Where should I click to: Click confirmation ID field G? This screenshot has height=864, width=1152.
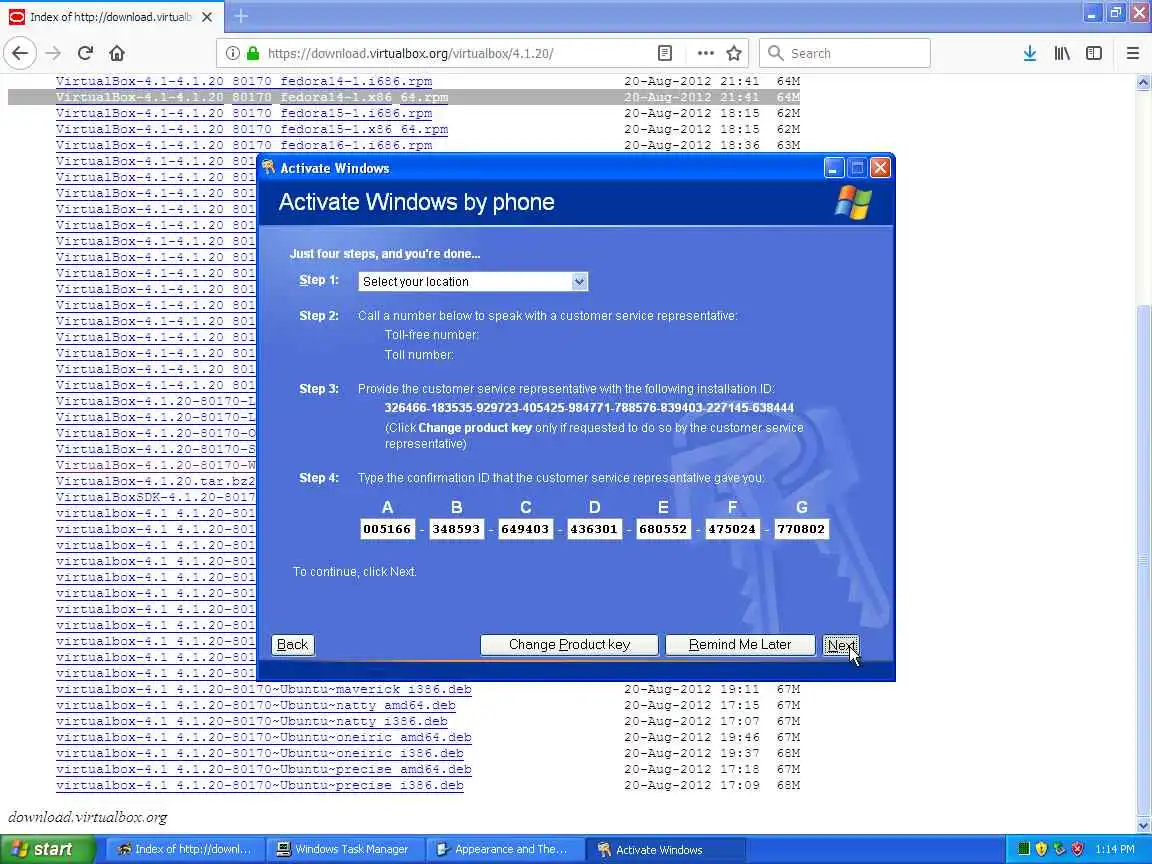802,529
